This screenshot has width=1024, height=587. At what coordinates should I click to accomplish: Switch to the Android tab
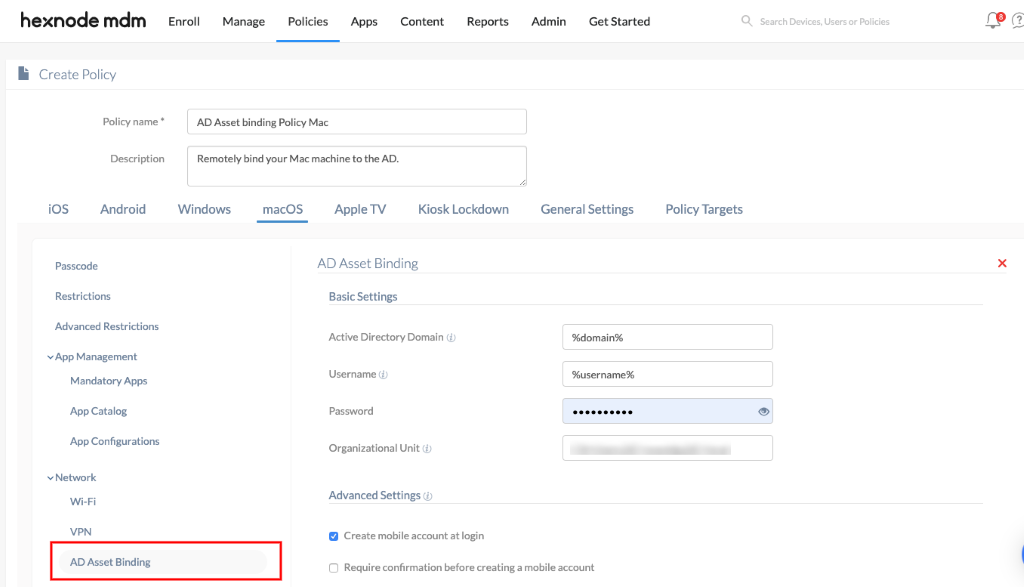pos(123,209)
